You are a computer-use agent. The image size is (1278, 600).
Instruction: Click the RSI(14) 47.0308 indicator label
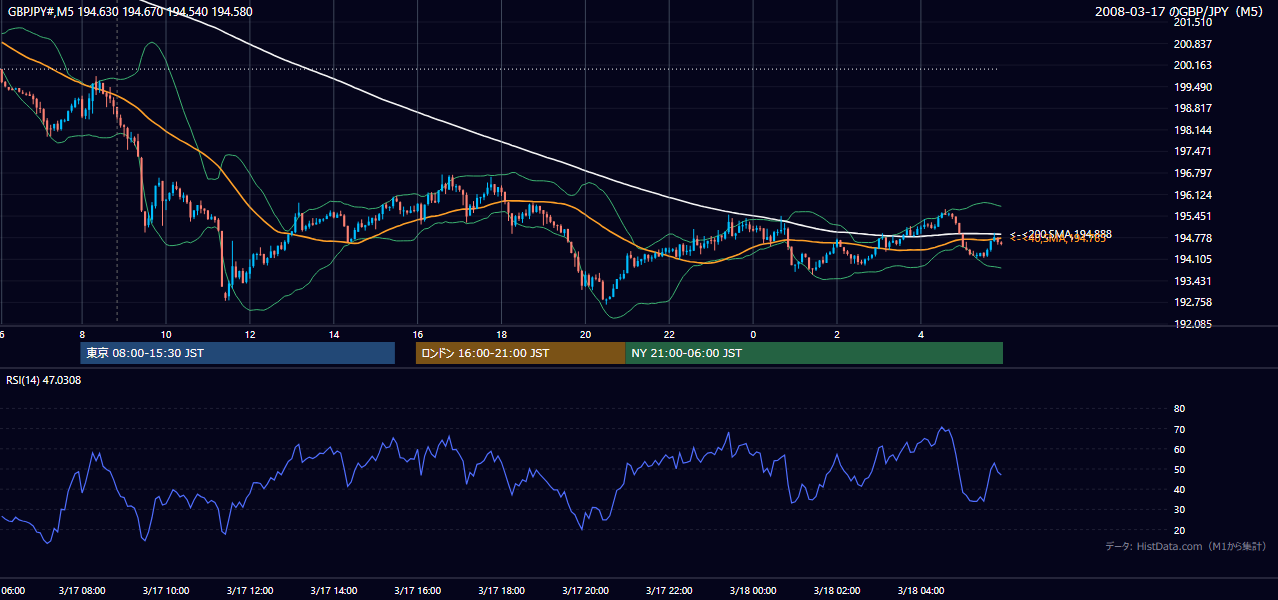[x=44, y=381]
